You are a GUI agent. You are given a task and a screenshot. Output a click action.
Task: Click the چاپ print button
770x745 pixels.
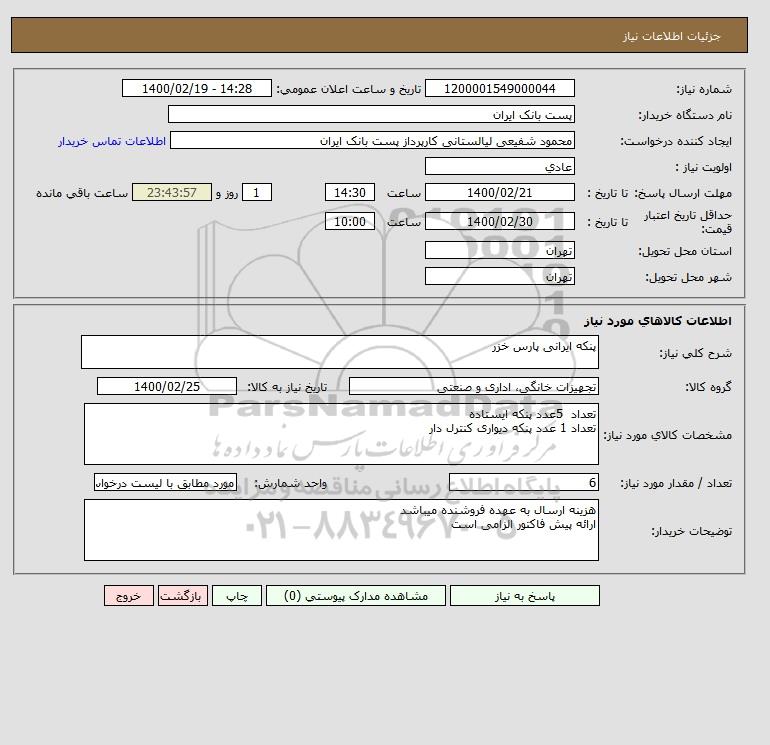(237, 596)
